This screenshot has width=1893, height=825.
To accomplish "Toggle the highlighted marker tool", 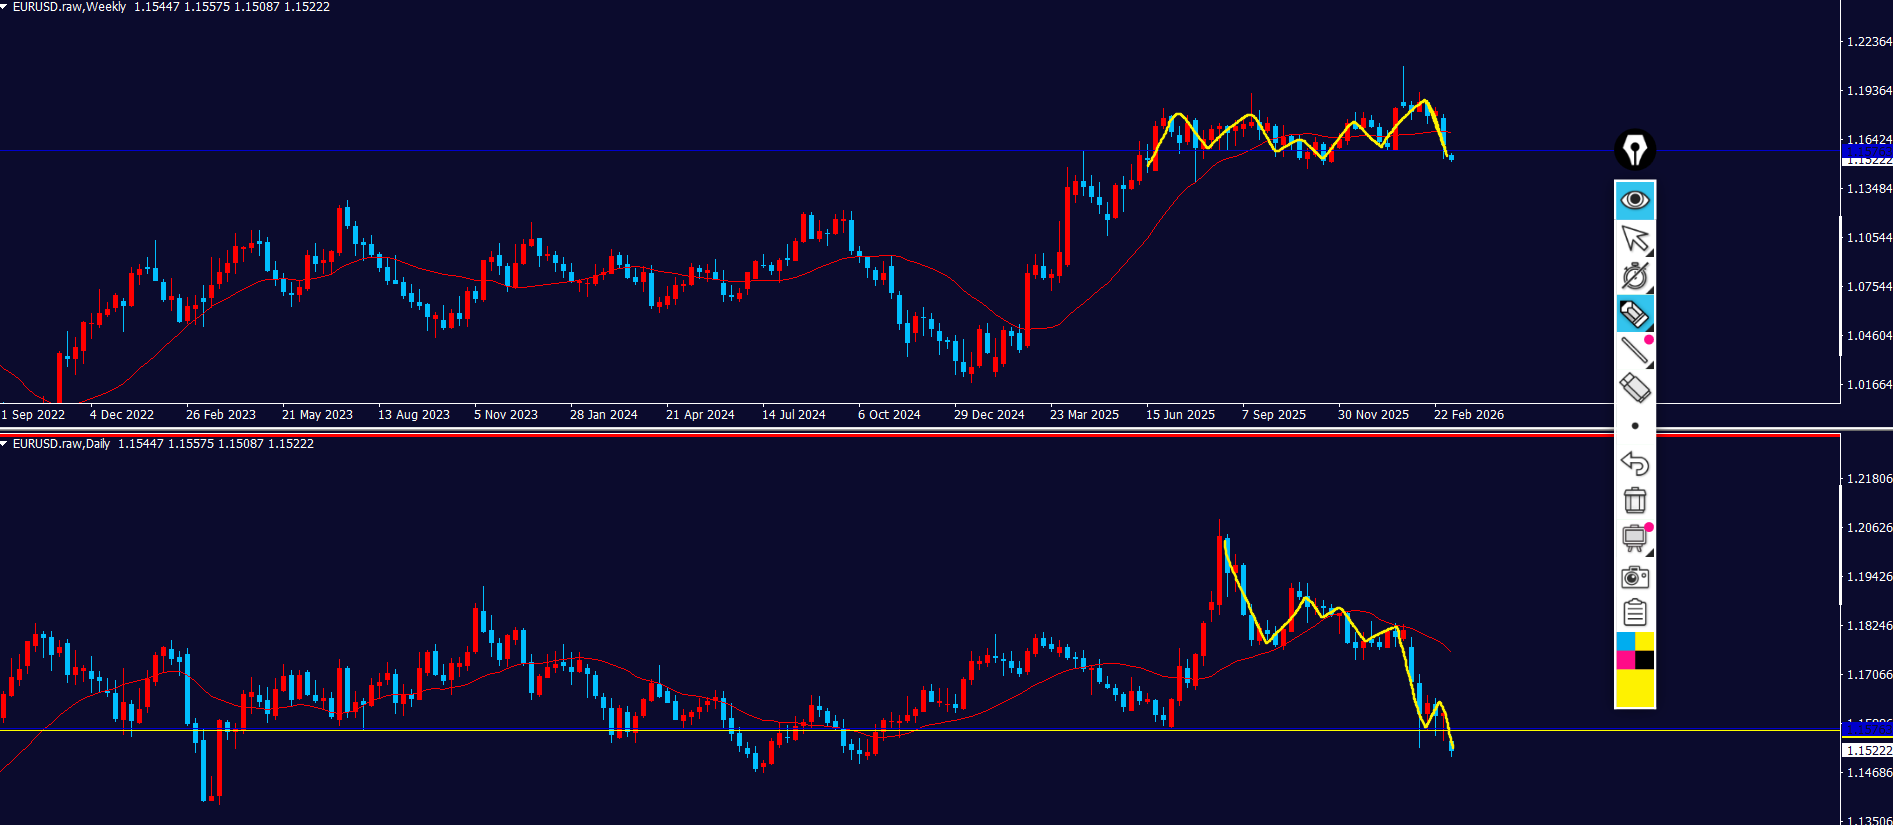I will (x=1634, y=314).
